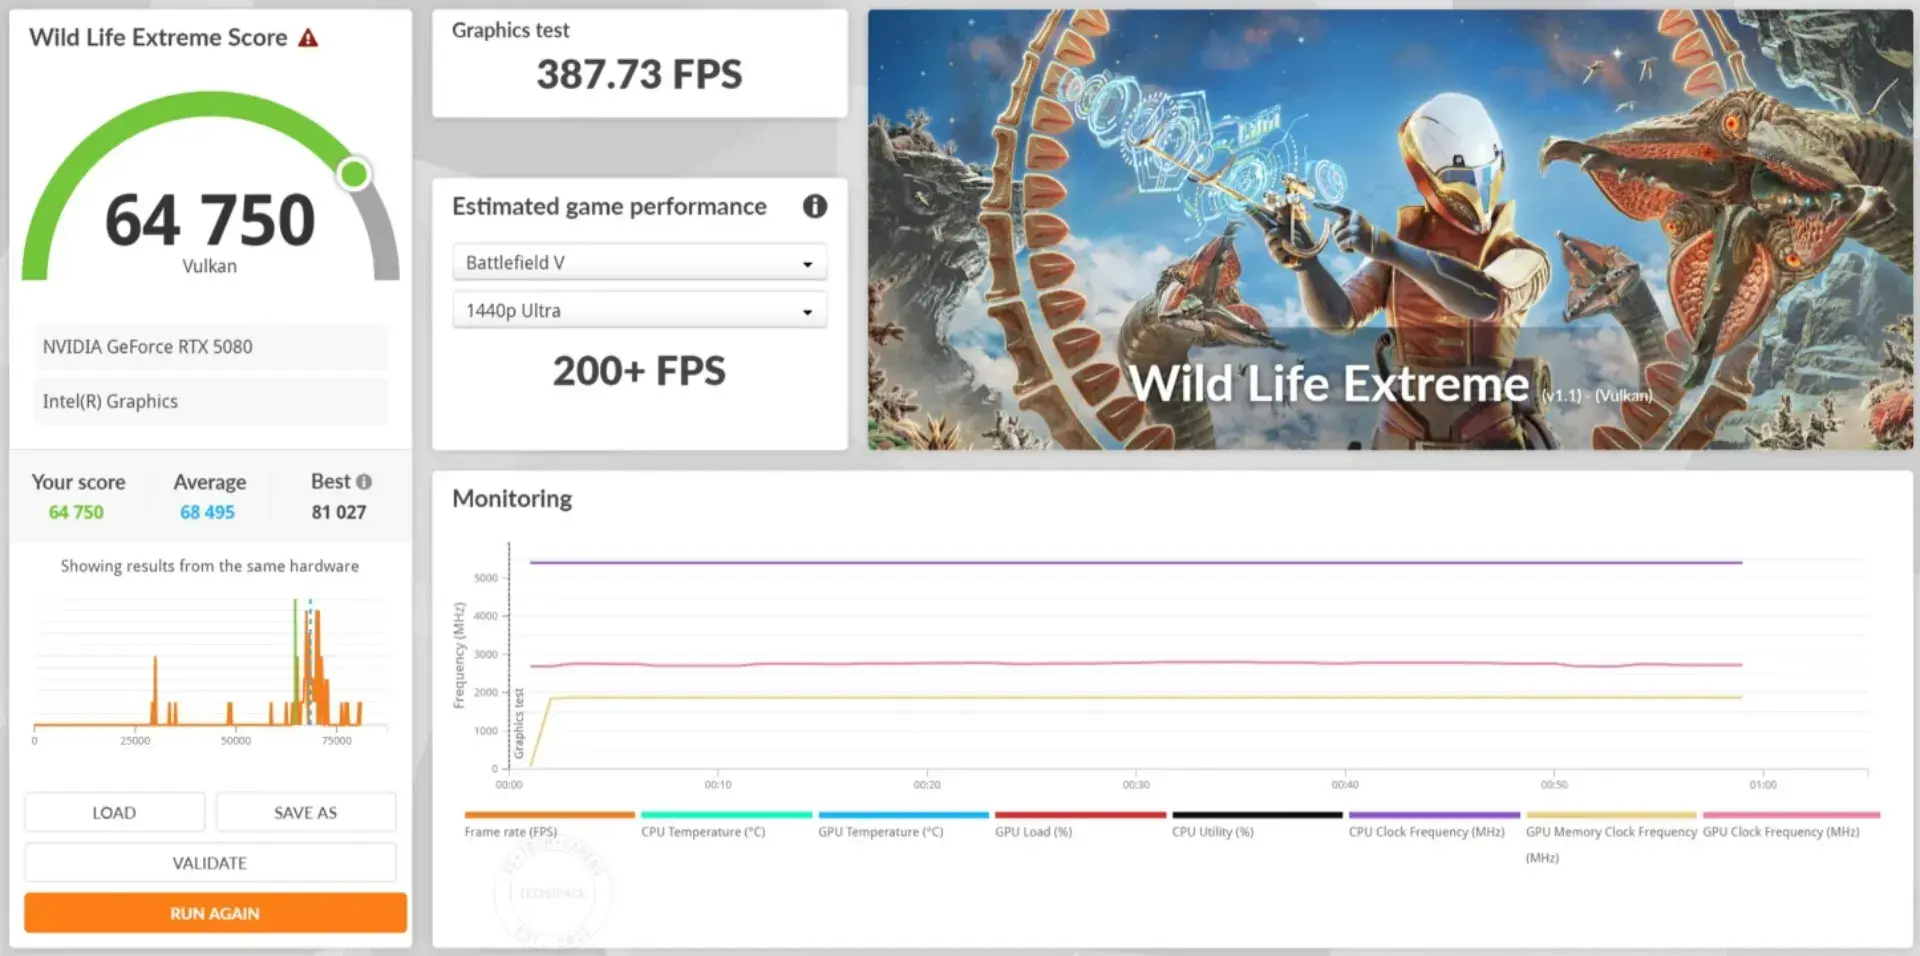The height and width of the screenshot is (956, 1920).
Task: Open the Battlefield V game dropdown
Action: [639, 263]
